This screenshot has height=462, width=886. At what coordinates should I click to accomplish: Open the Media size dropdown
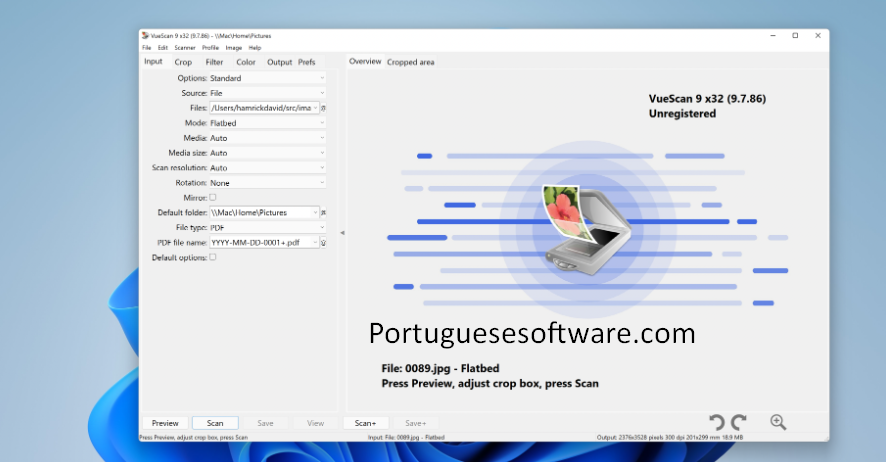click(x=267, y=153)
